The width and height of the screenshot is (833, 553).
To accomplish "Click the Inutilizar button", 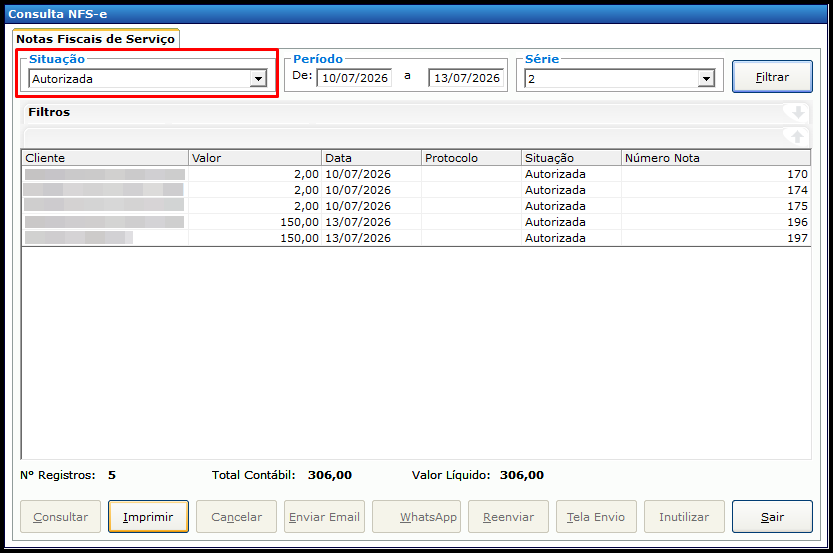I will 684,516.
